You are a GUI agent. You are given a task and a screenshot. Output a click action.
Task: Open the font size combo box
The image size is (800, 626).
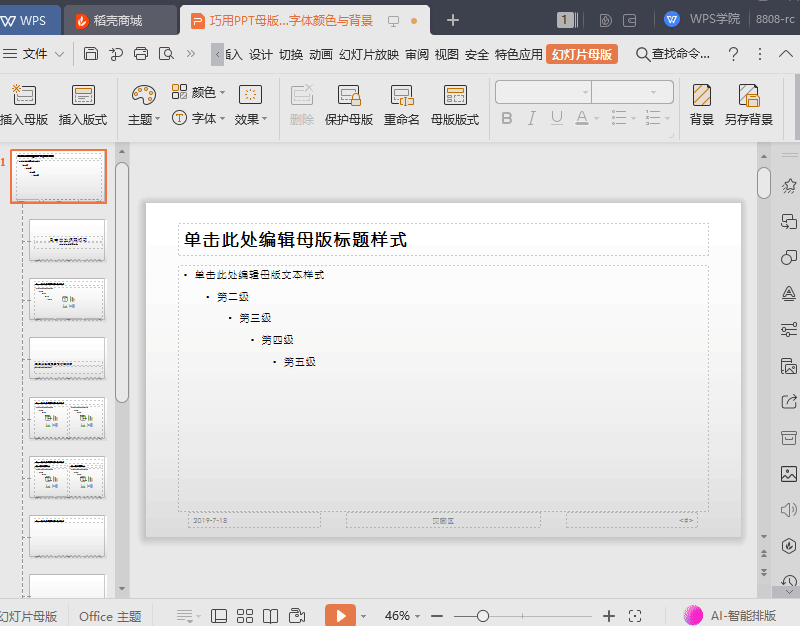633,92
